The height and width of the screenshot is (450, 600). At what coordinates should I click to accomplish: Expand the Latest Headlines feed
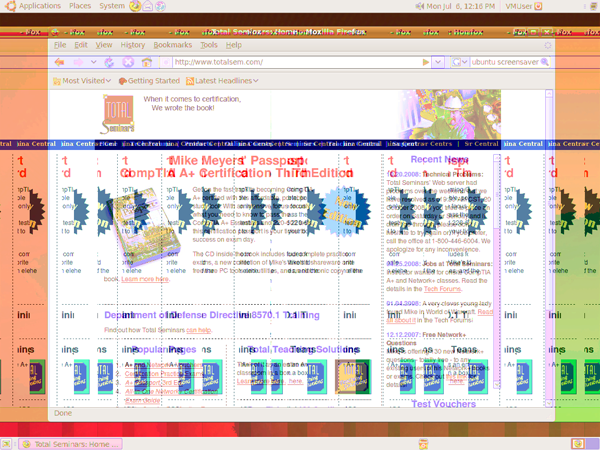pos(222,81)
